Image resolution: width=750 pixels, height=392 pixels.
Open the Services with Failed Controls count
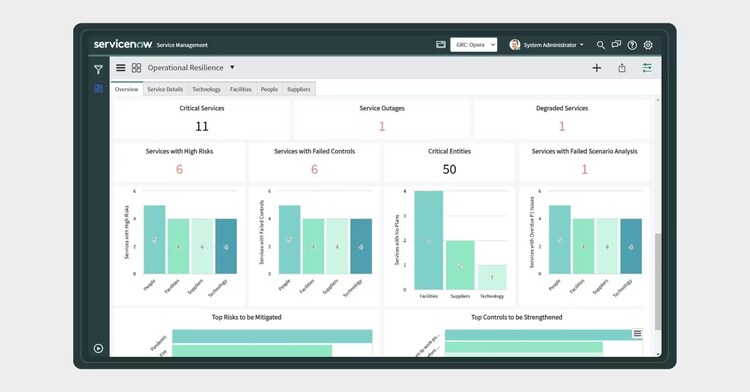[314, 169]
